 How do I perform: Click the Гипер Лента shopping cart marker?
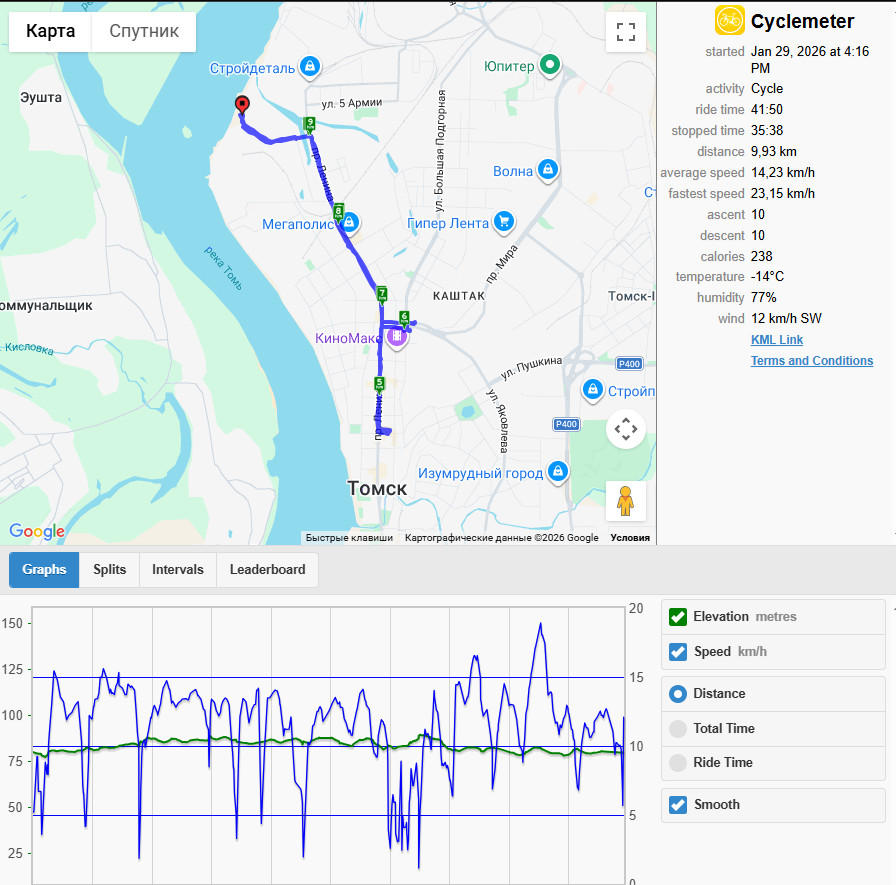(x=503, y=221)
